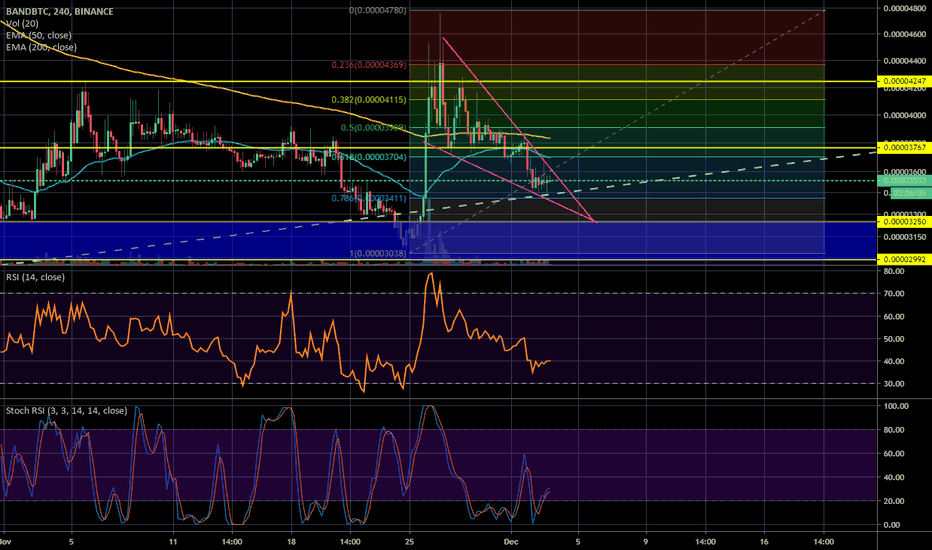
Task: Click the 0.00002992 yellow price label
Action: point(904,259)
